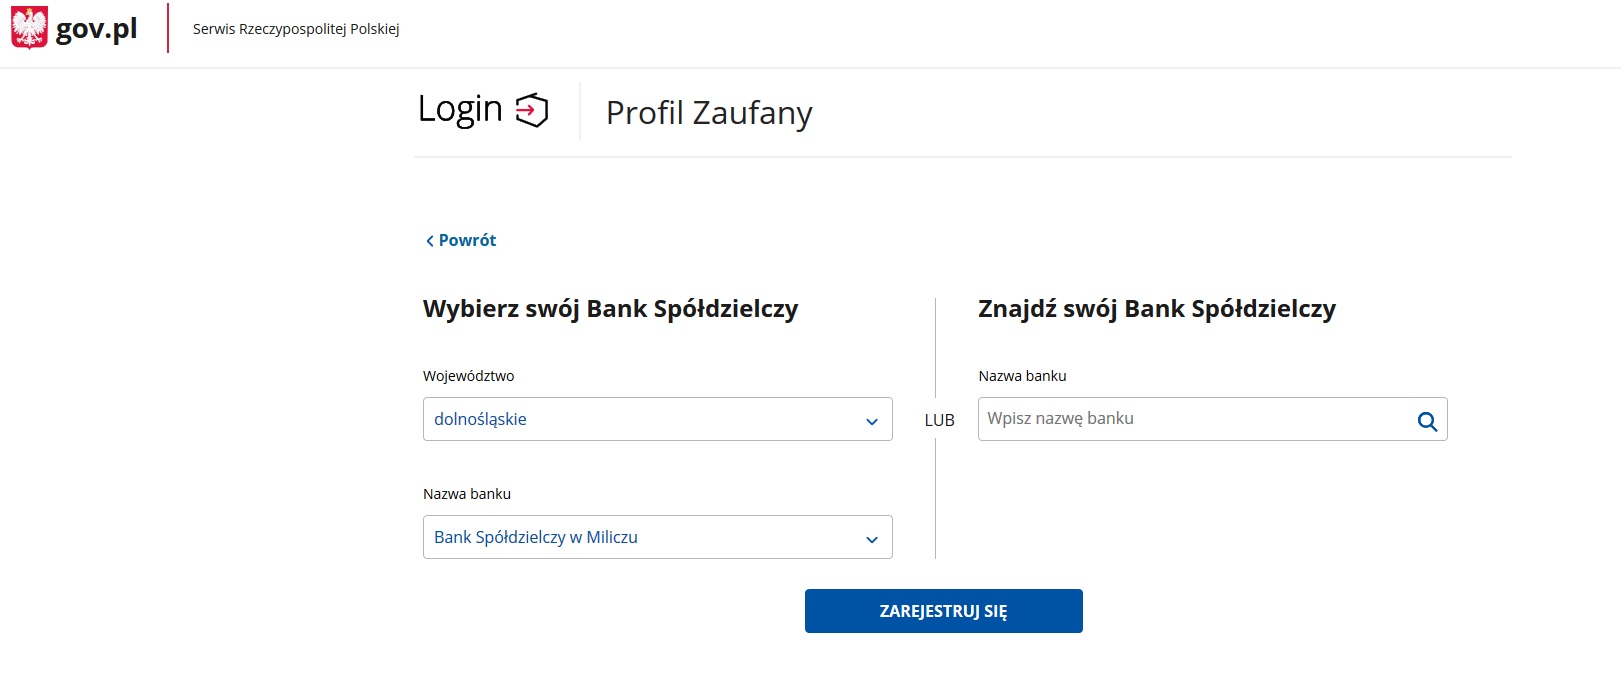Click the Nazwa banku label above search
This screenshot has width=1621, height=681.
pos(1022,376)
